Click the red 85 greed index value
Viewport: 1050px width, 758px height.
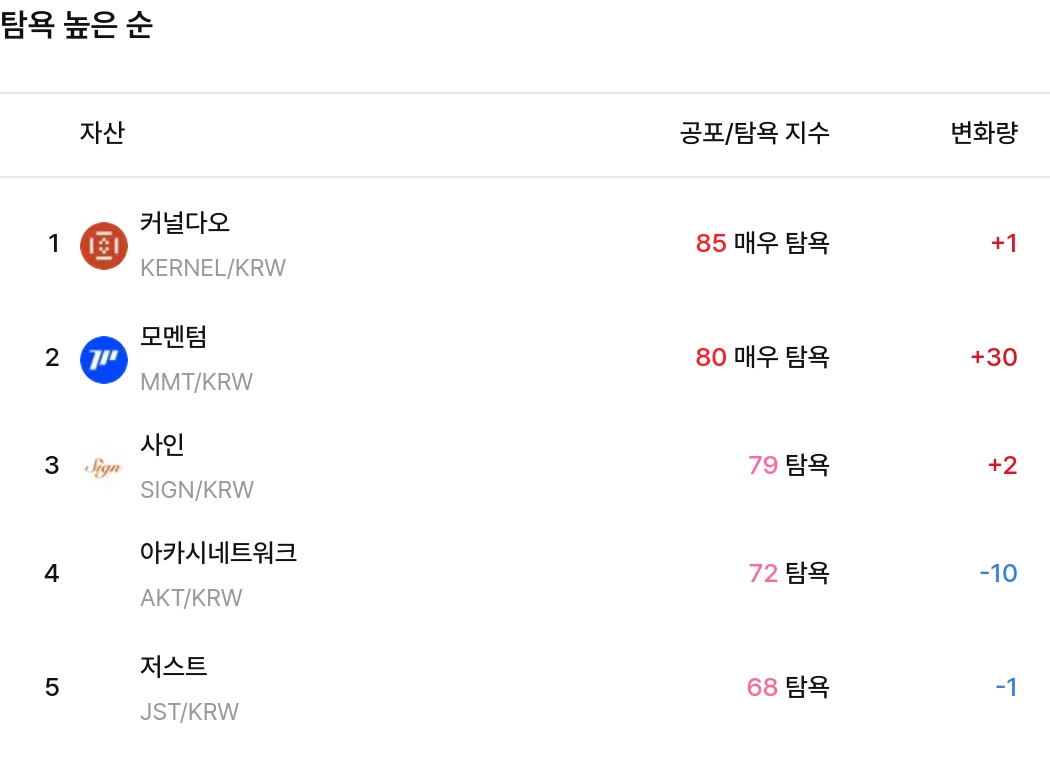(710, 243)
